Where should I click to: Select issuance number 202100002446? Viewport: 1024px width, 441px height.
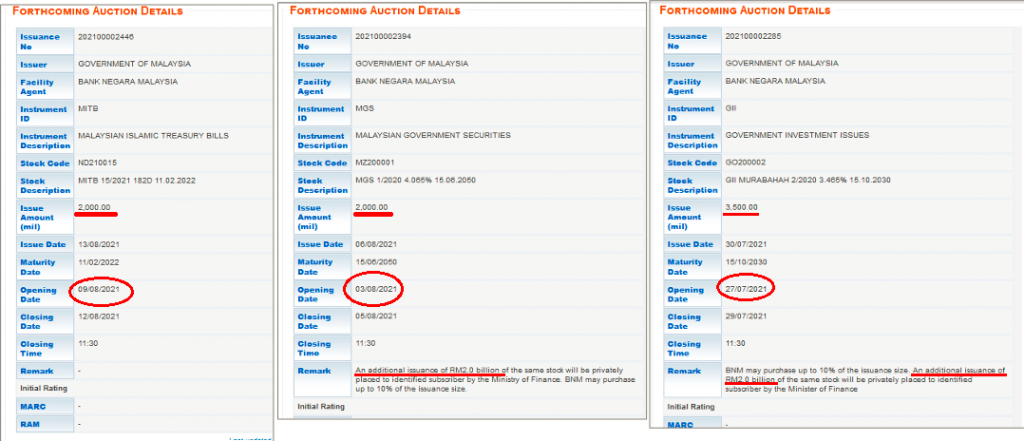click(x=106, y=37)
